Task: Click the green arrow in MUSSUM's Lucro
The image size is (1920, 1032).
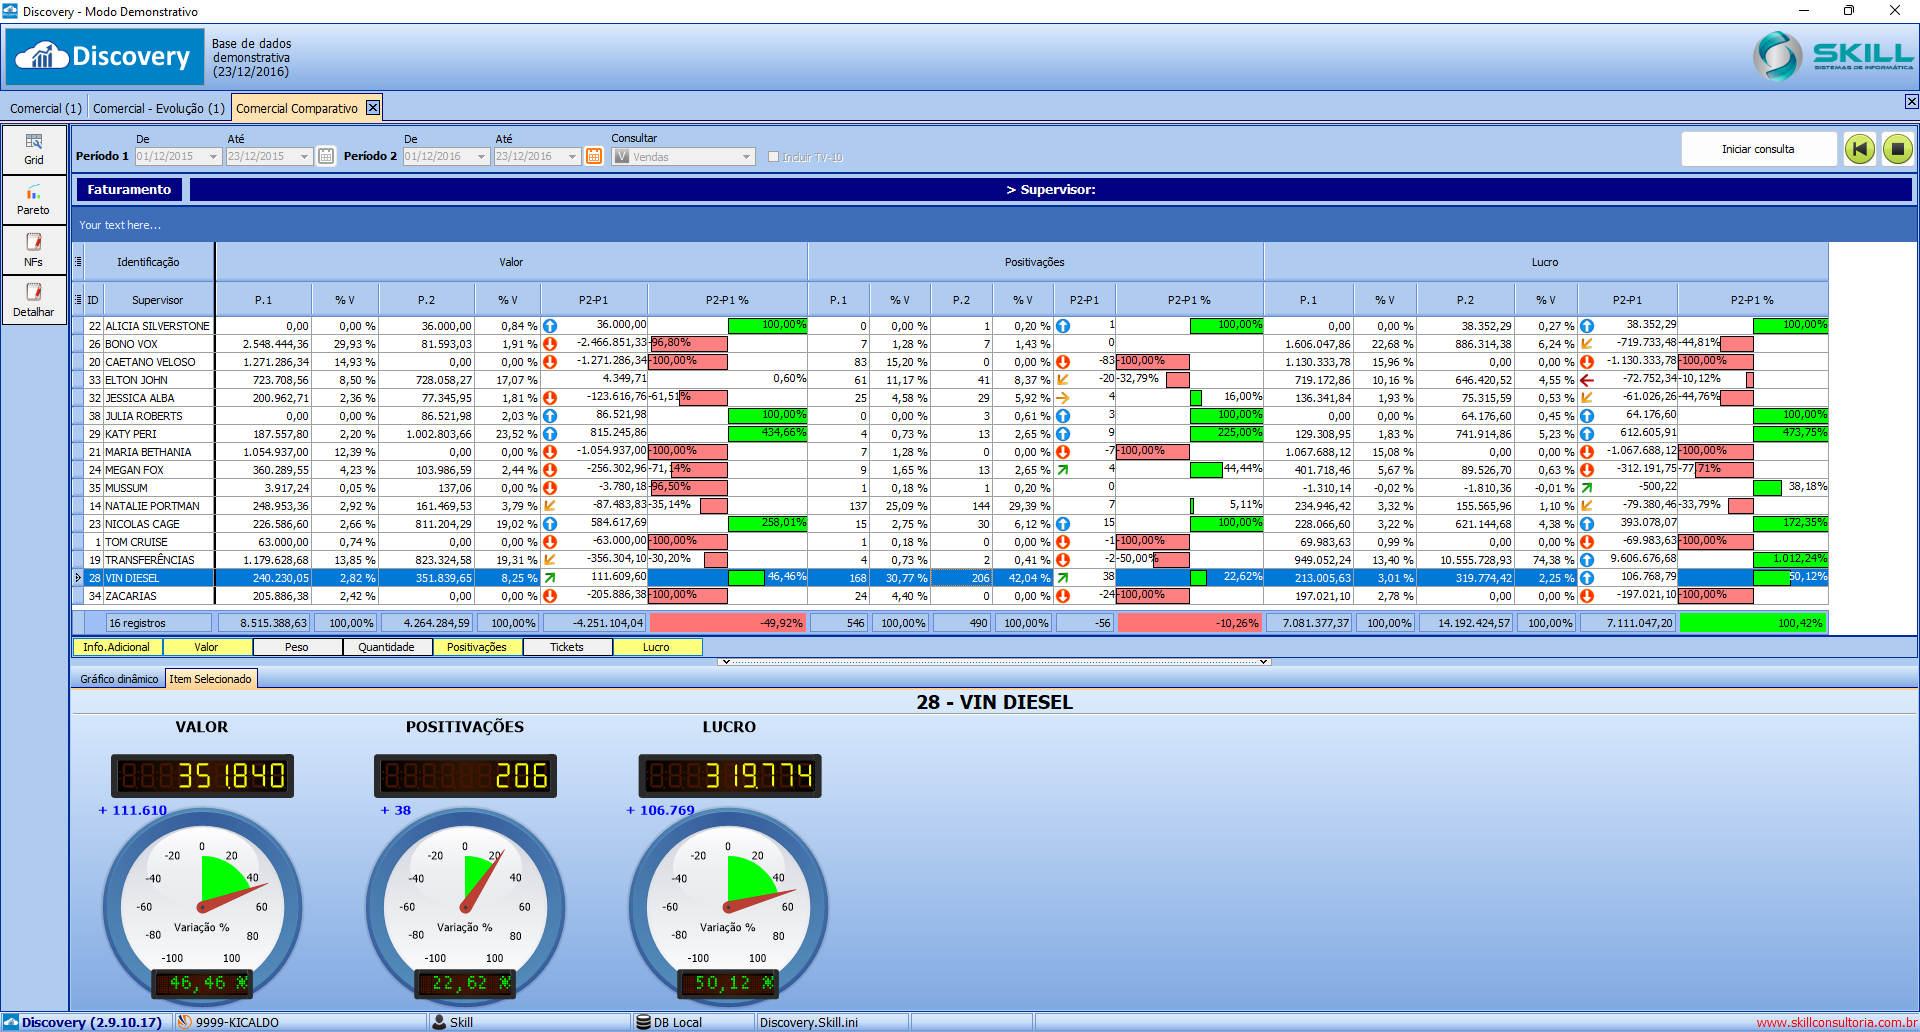Action: pos(1587,488)
